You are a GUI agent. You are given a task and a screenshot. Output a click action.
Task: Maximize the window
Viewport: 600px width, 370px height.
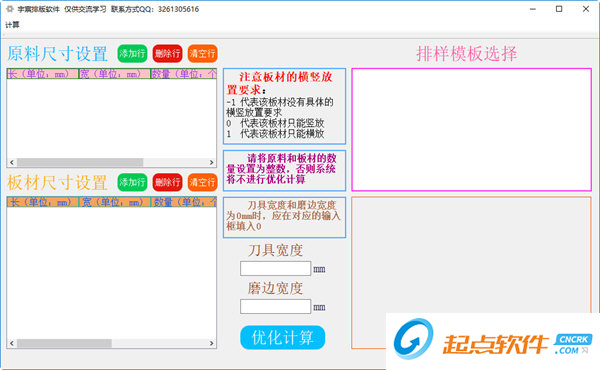pyautogui.click(x=559, y=9)
